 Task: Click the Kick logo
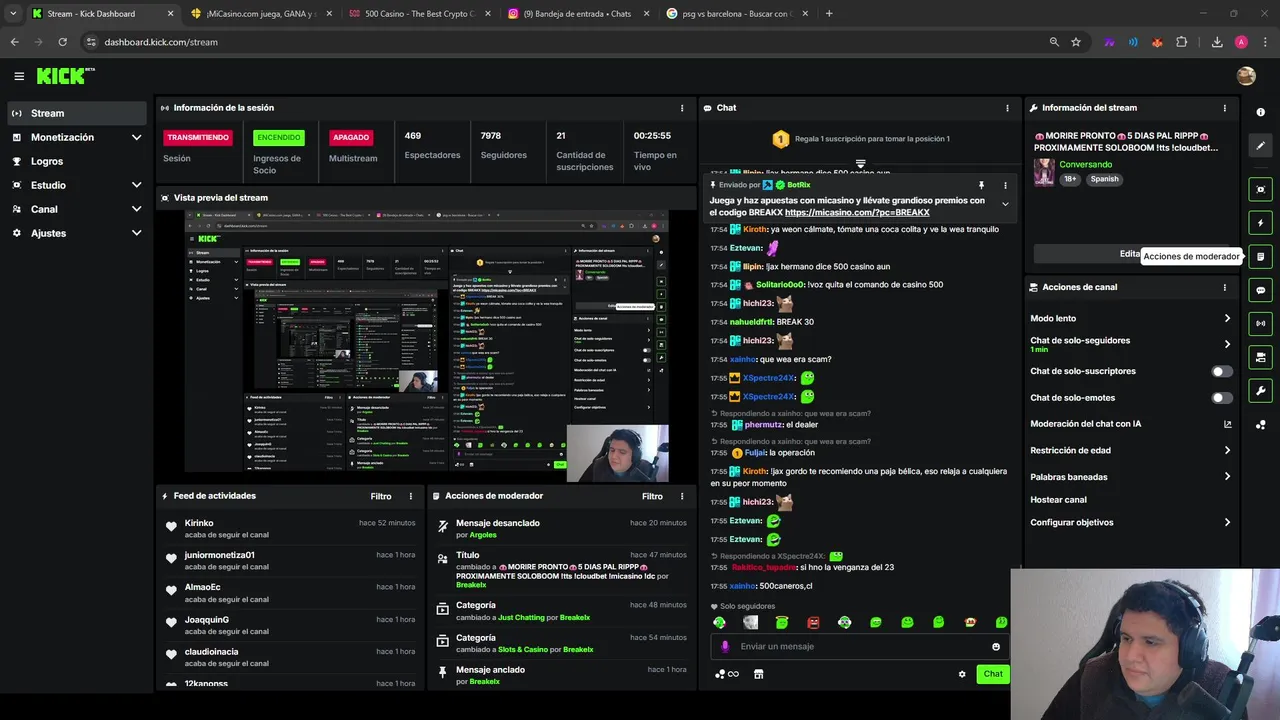pyautogui.click(x=65, y=76)
